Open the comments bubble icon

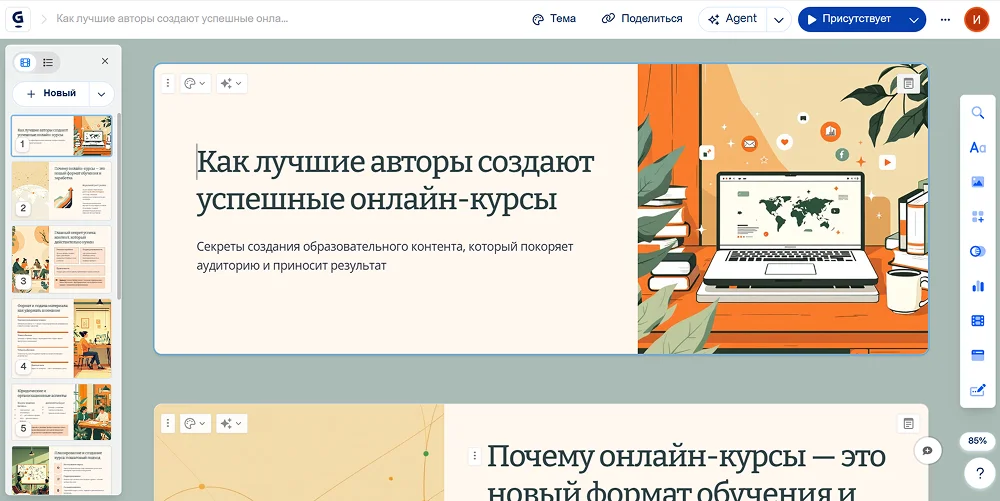[927, 451]
